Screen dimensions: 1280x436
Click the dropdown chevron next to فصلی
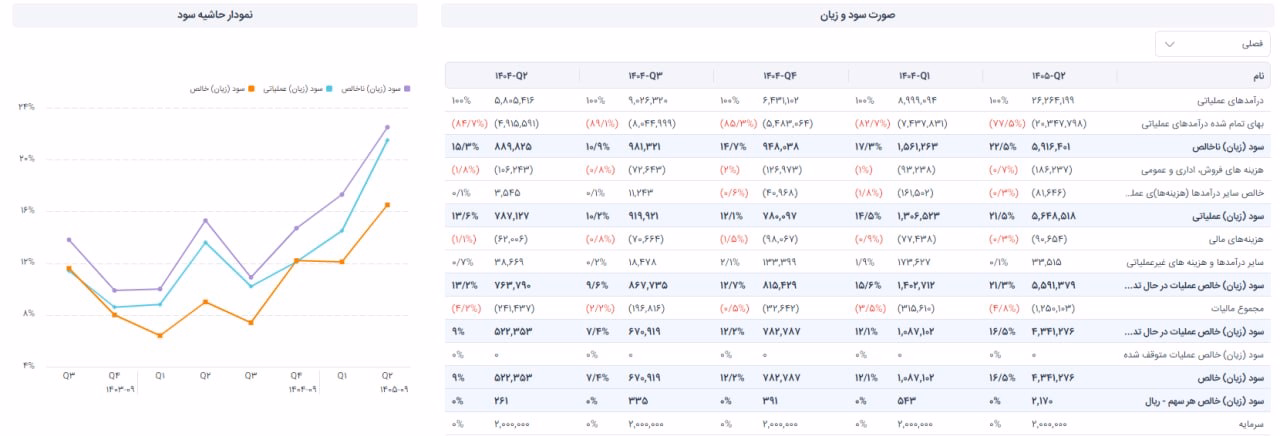click(1170, 44)
